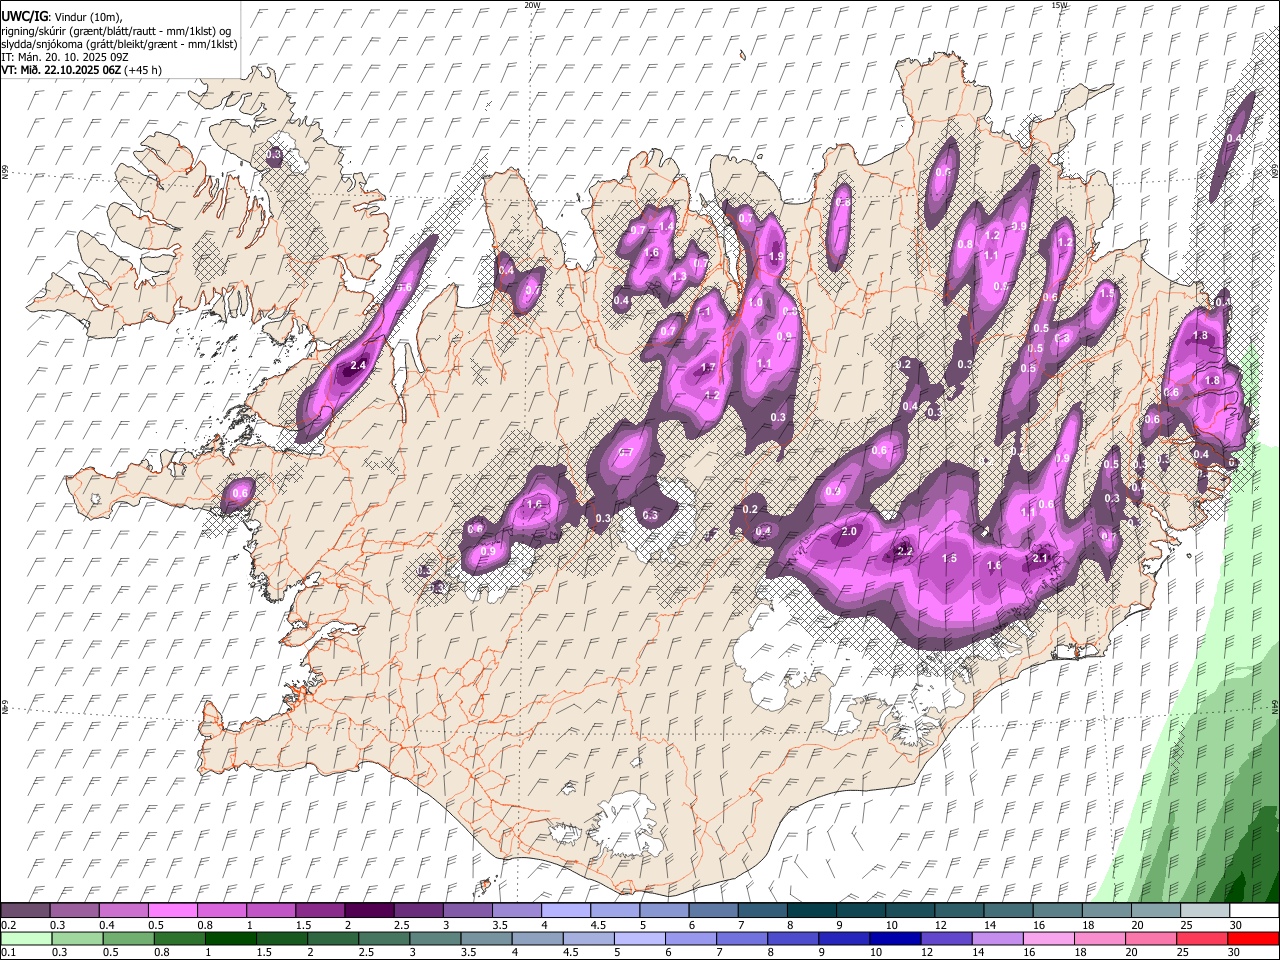This screenshot has height=960, width=1280.
Task: Click the '0.4' label in the top legend
Action: tap(107, 925)
